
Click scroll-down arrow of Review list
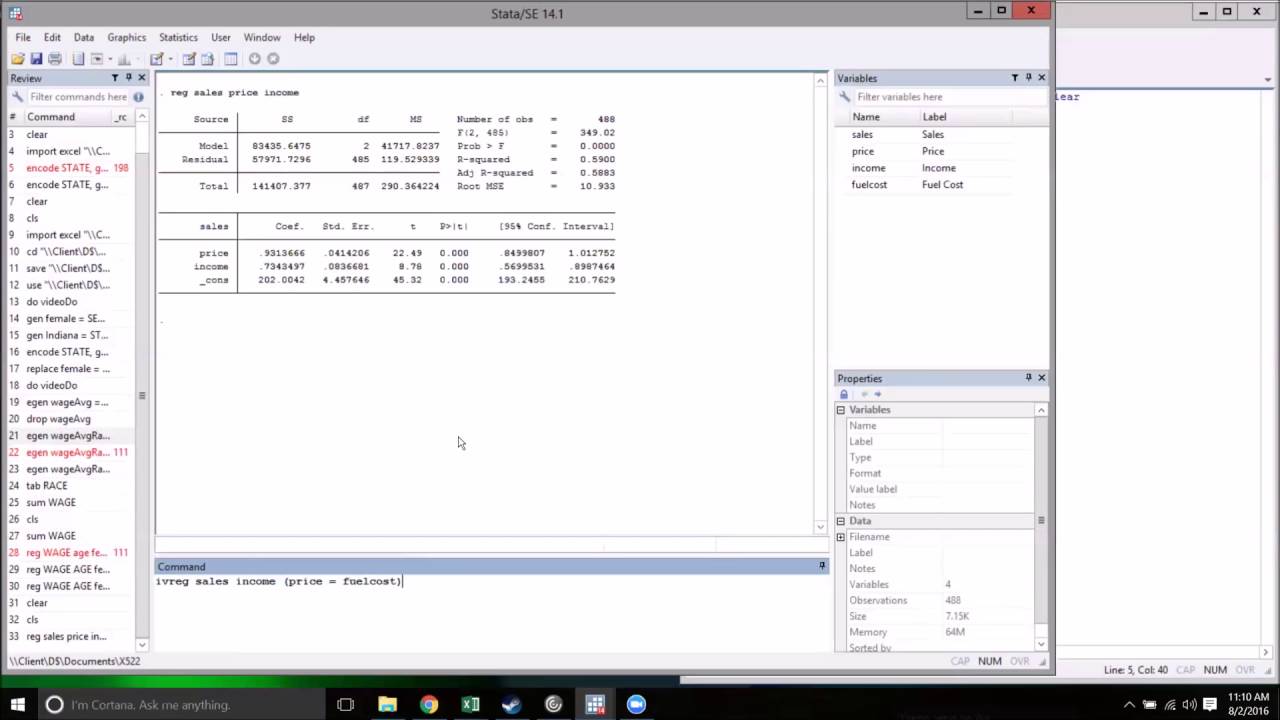click(142, 645)
